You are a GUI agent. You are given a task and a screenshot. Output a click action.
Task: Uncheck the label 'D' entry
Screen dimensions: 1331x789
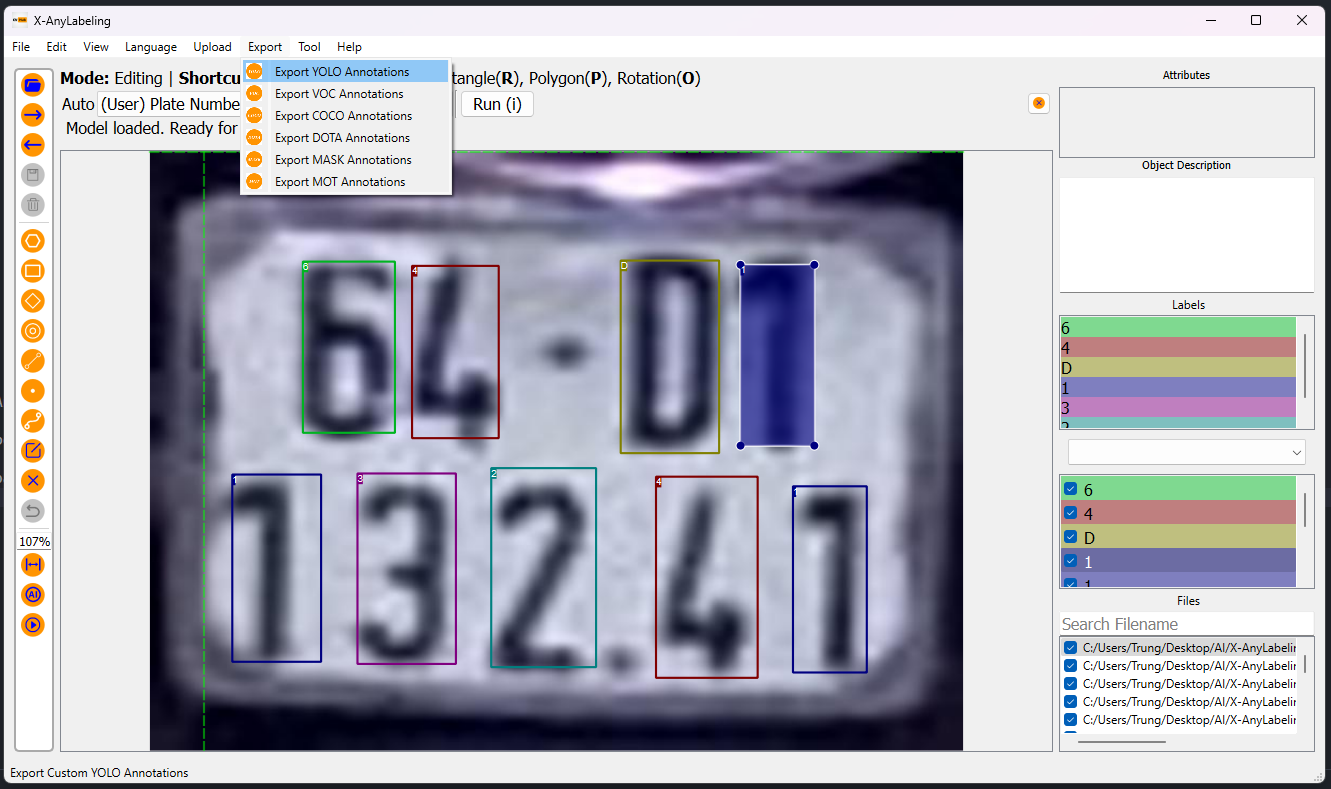point(1069,537)
